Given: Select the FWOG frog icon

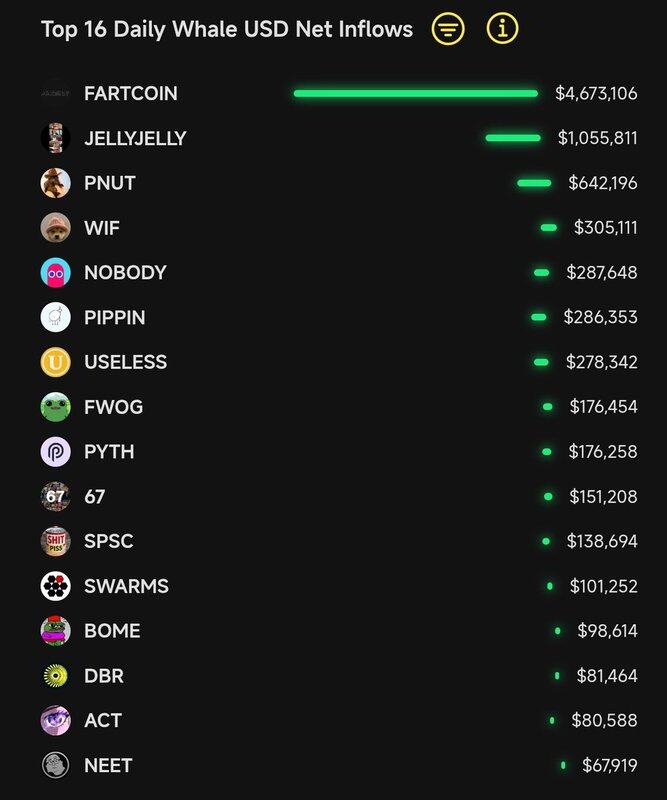Looking at the screenshot, I should point(55,407).
